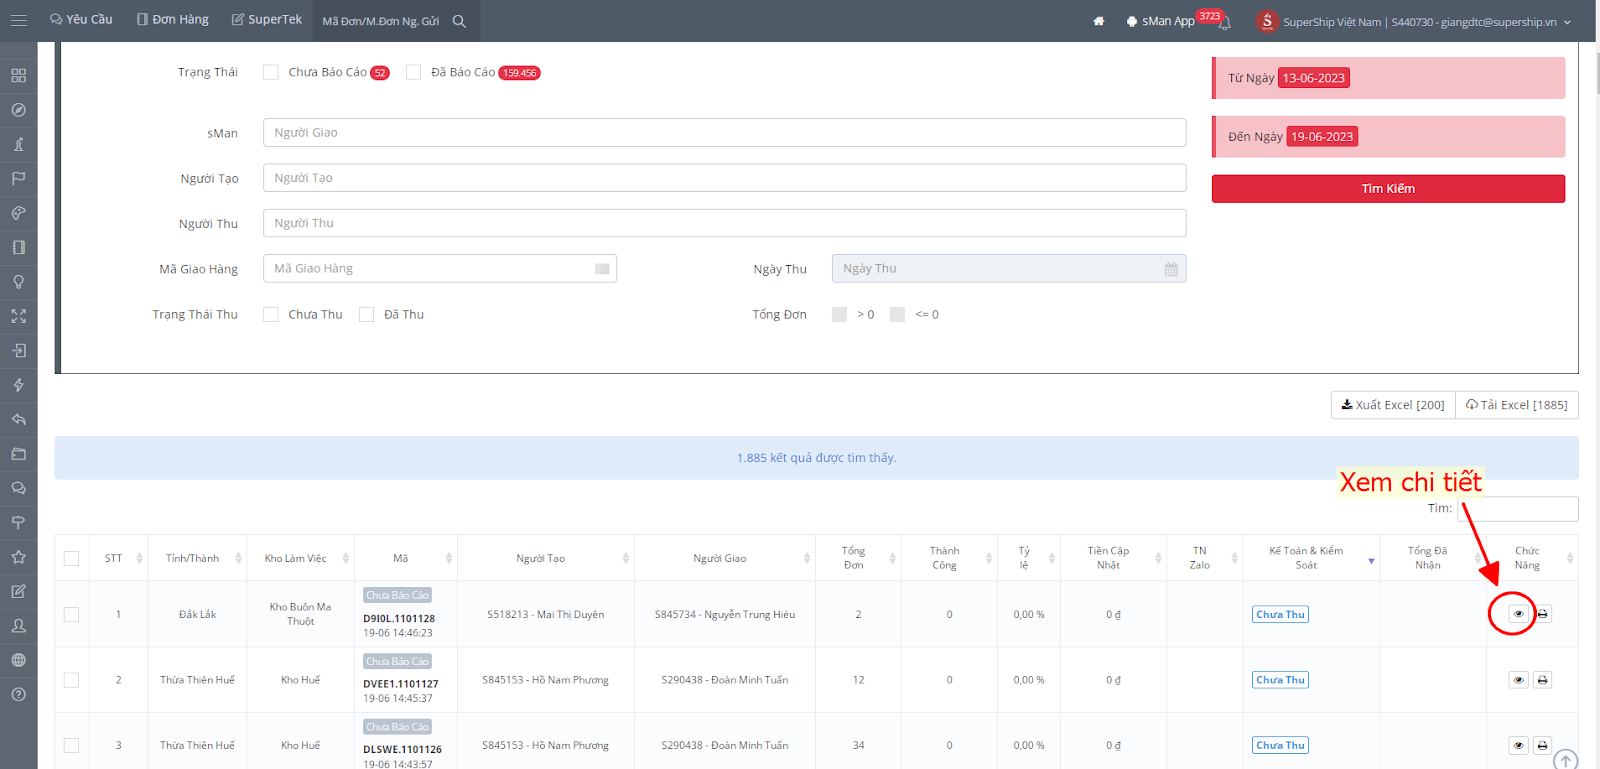Open the edit pencil icon in sidebar
The width and height of the screenshot is (1600, 769).
point(18,591)
